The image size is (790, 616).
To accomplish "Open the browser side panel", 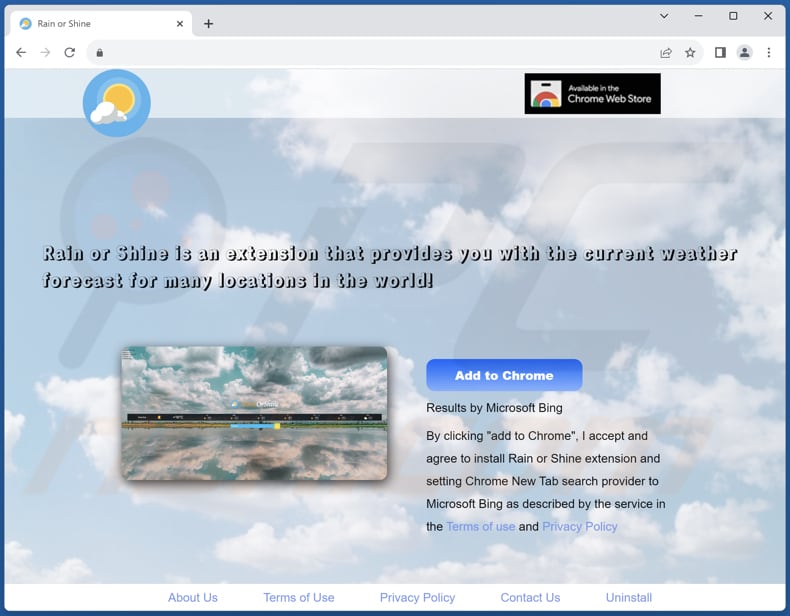I will click(720, 52).
